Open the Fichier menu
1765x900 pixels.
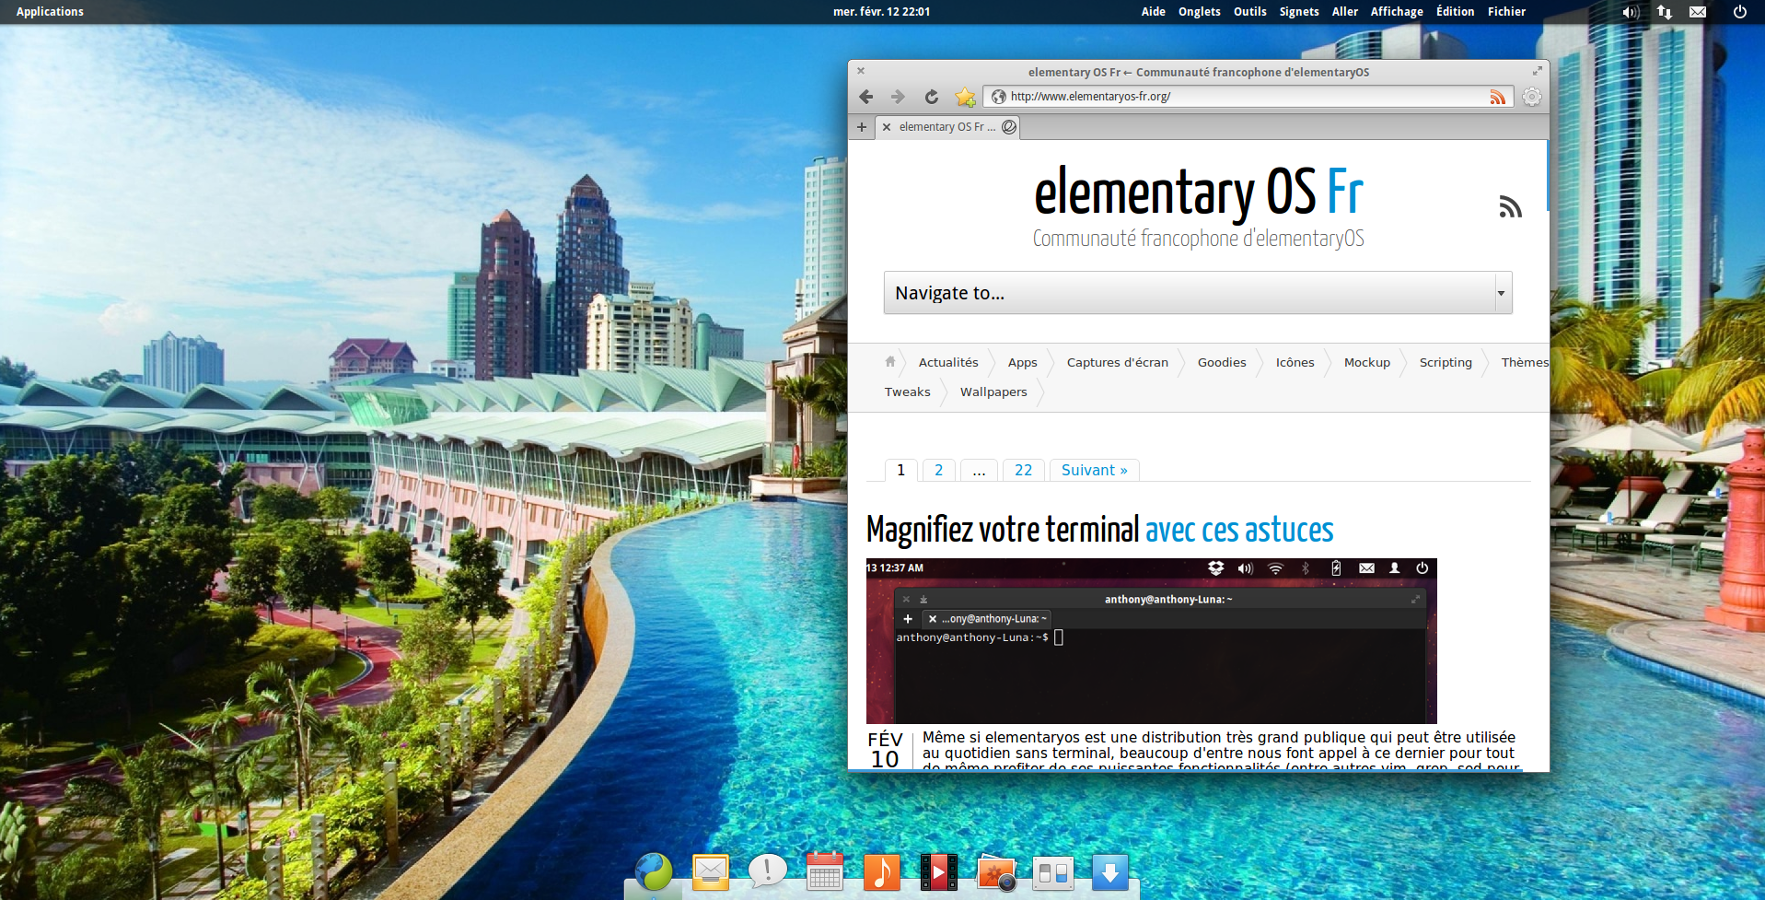[1506, 12]
